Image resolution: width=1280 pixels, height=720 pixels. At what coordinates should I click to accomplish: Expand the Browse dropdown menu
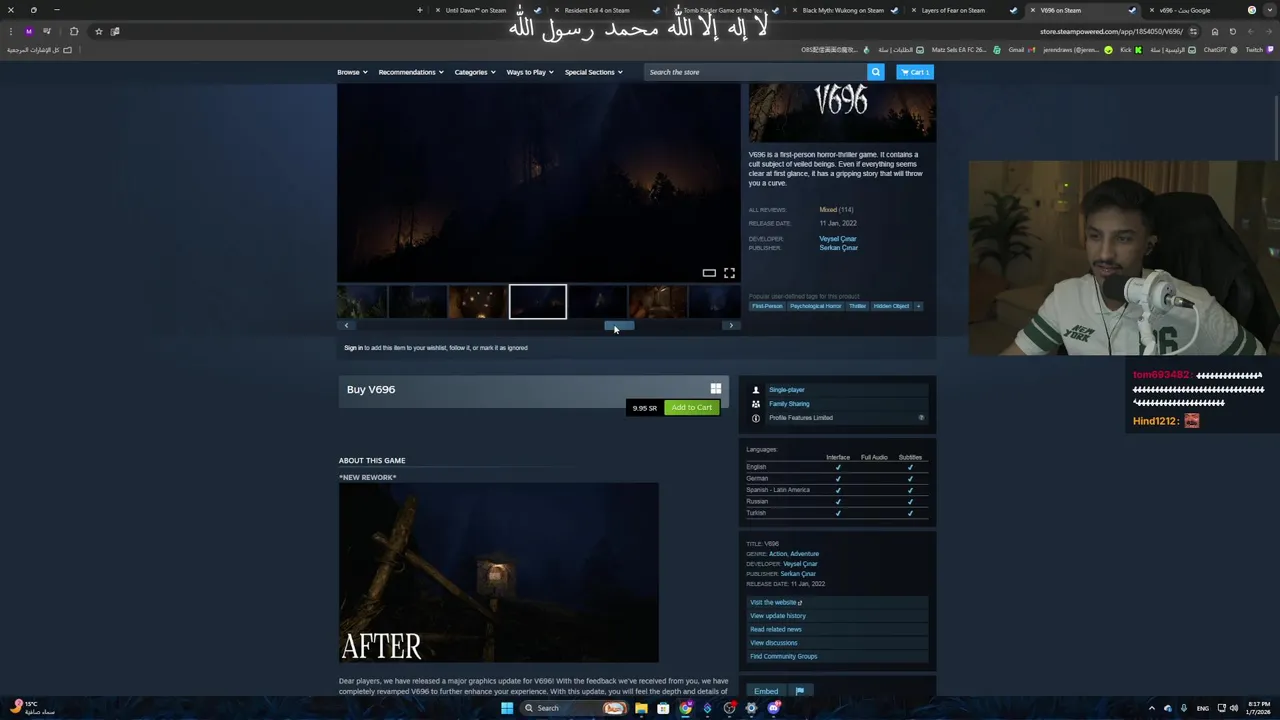pyautogui.click(x=352, y=72)
